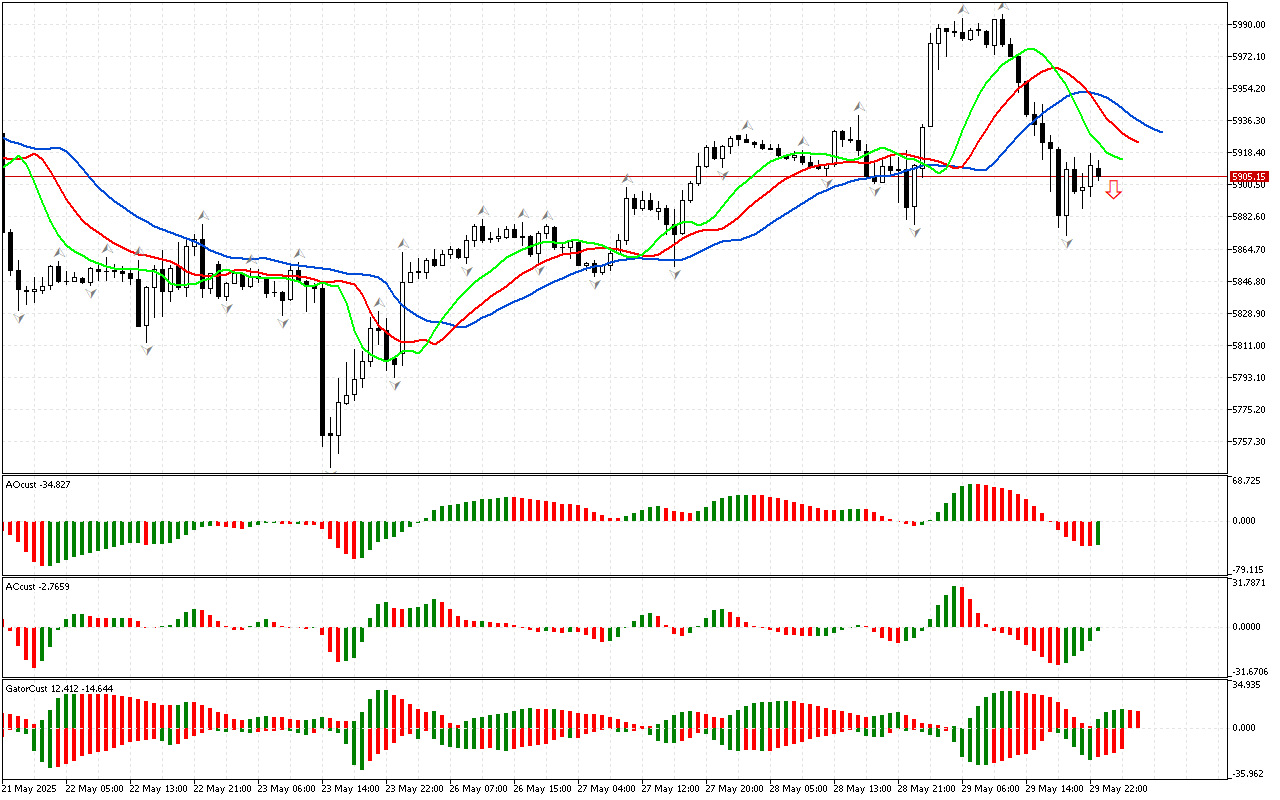Click the tallest green bar in ACcust histogram
The image size is (1280, 800).
tap(954, 606)
